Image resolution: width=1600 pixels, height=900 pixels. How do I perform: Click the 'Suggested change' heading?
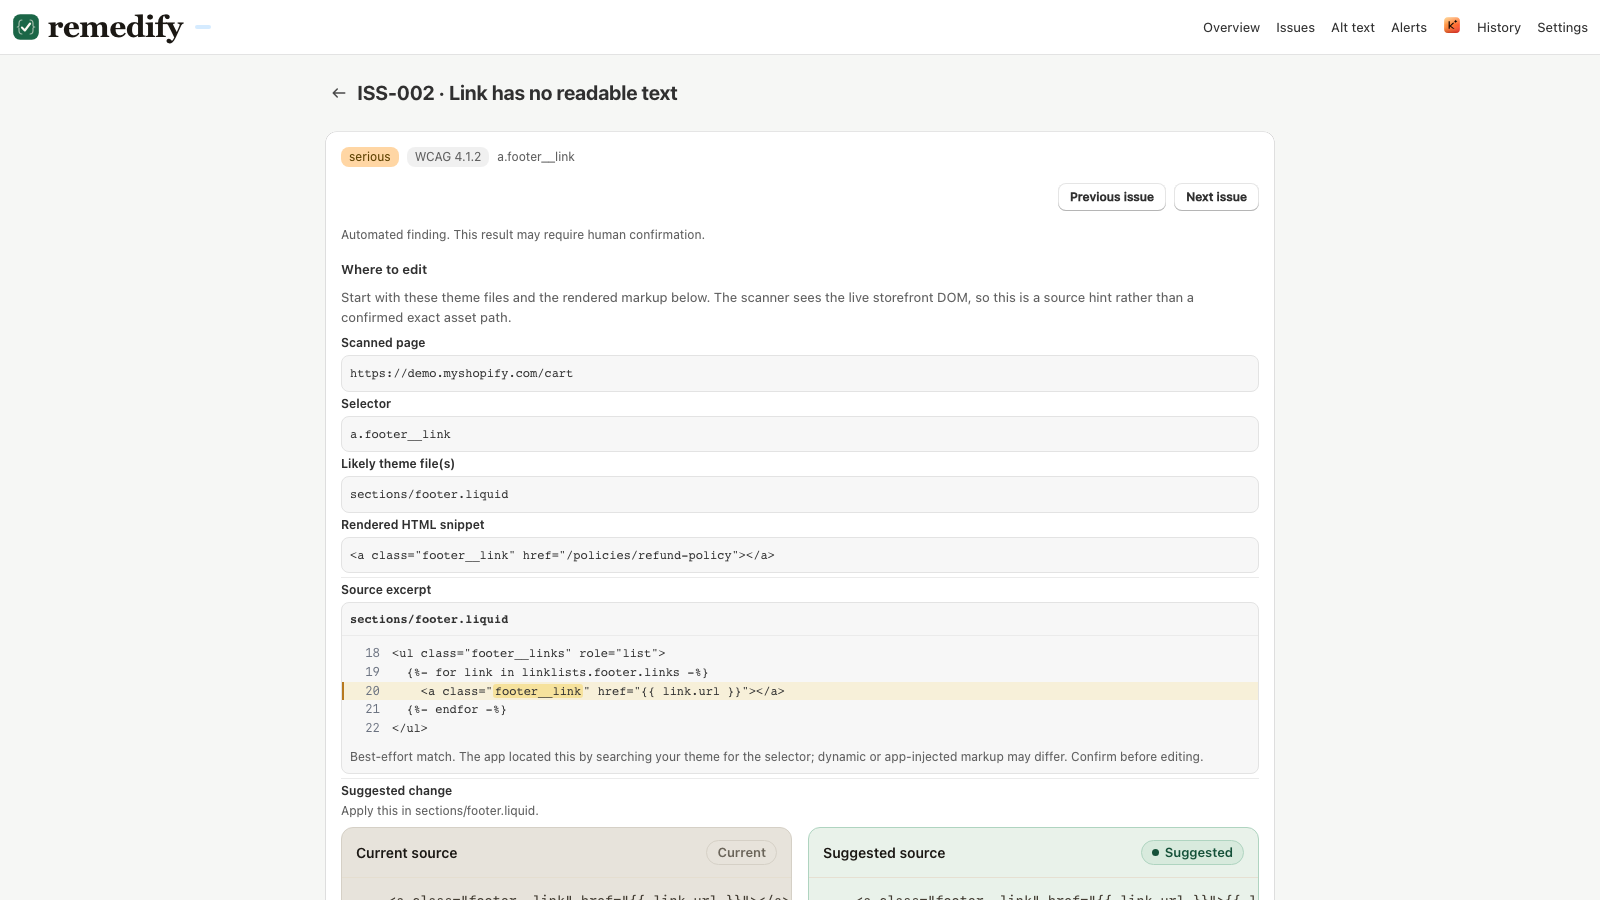click(396, 791)
